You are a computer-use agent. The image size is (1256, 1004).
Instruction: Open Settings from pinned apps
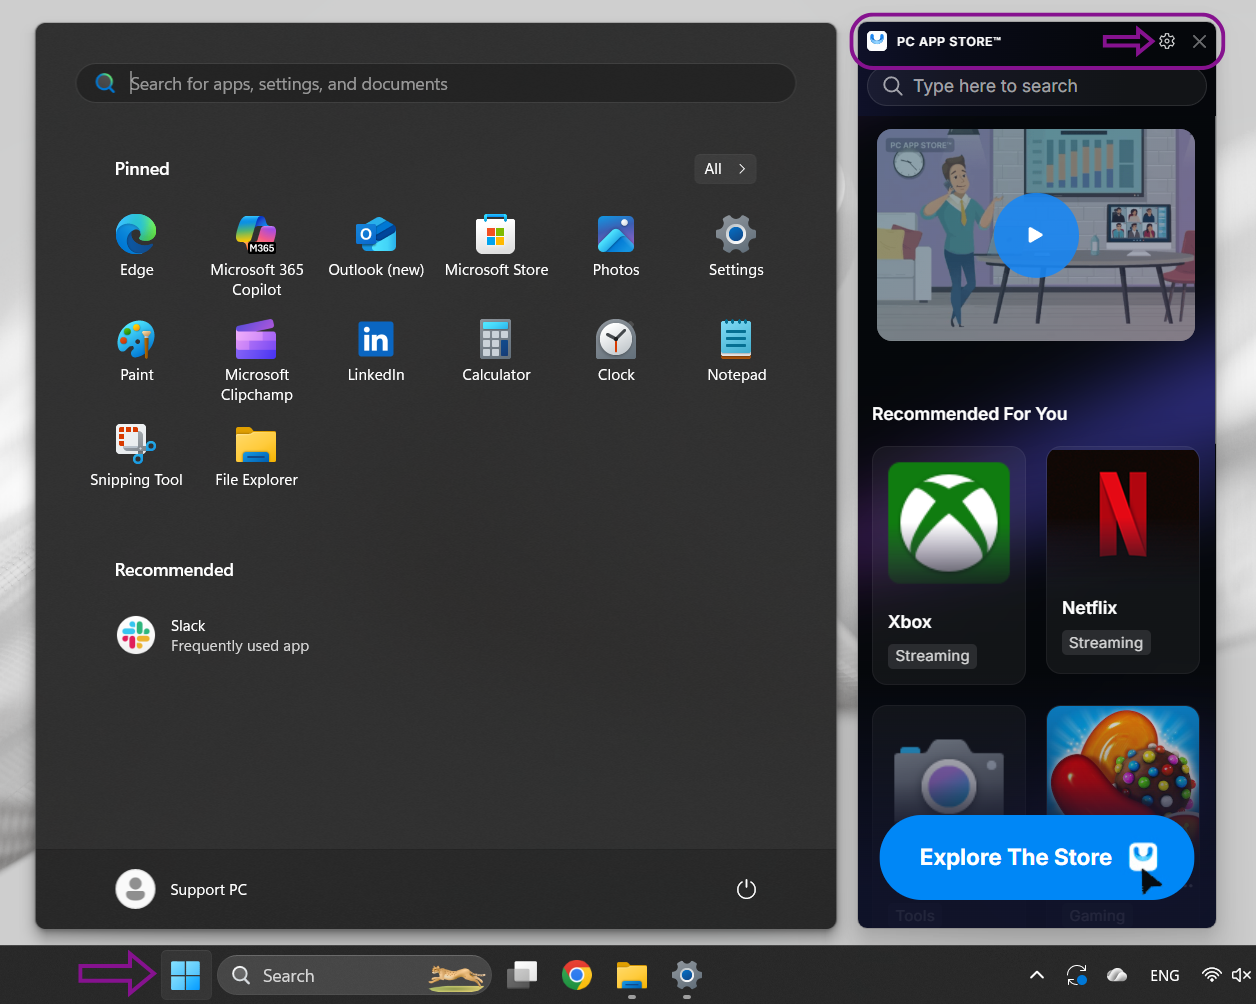tap(736, 247)
